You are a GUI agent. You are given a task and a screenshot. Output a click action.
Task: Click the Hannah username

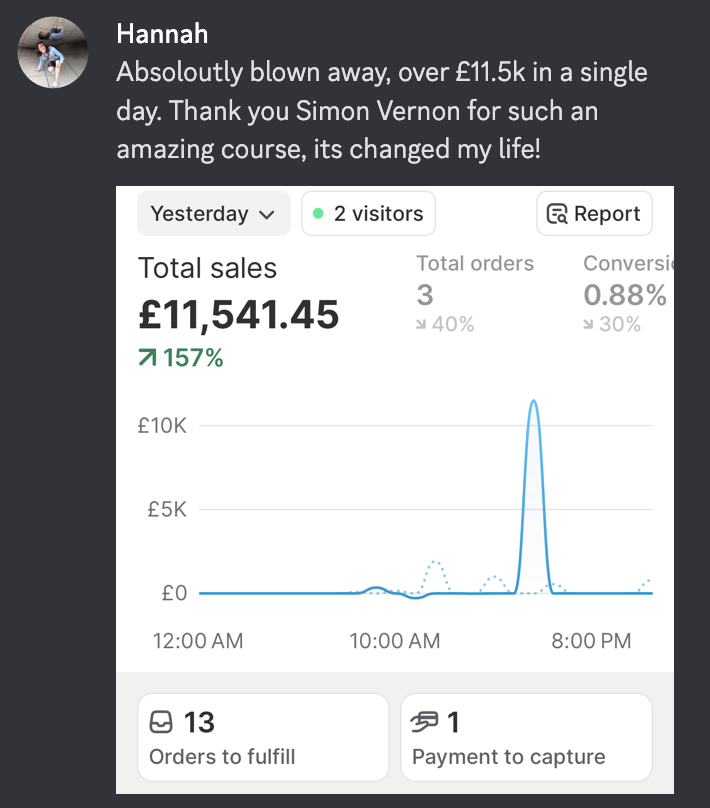pyautogui.click(x=162, y=35)
